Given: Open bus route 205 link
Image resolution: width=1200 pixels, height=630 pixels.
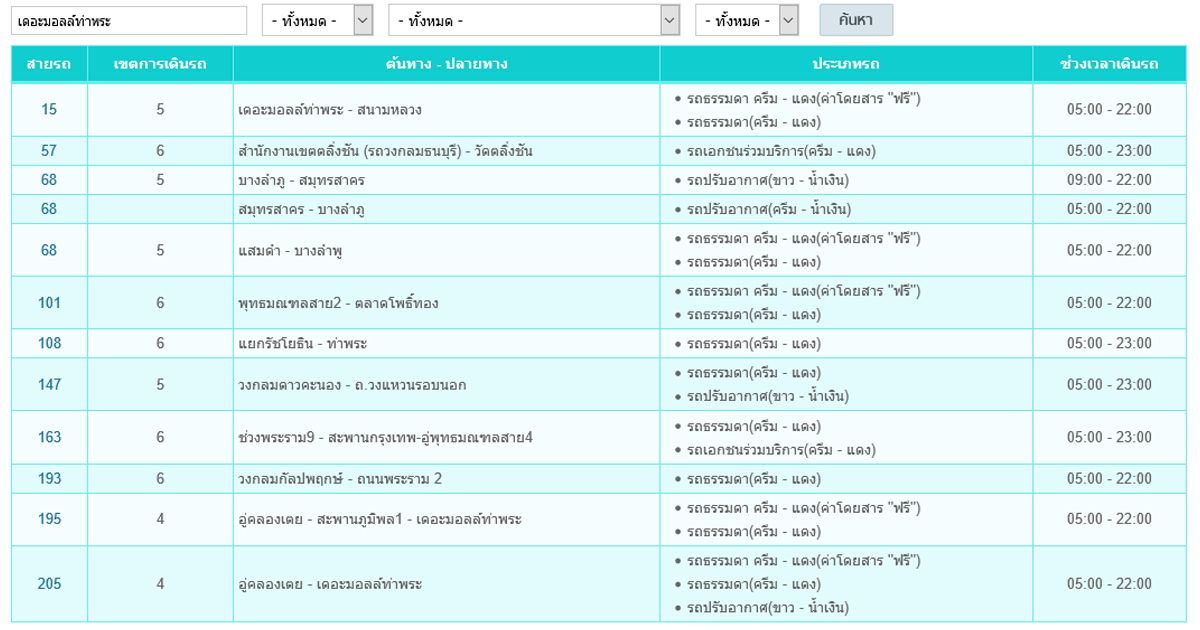Looking at the screenshot, I should [49, 584].
